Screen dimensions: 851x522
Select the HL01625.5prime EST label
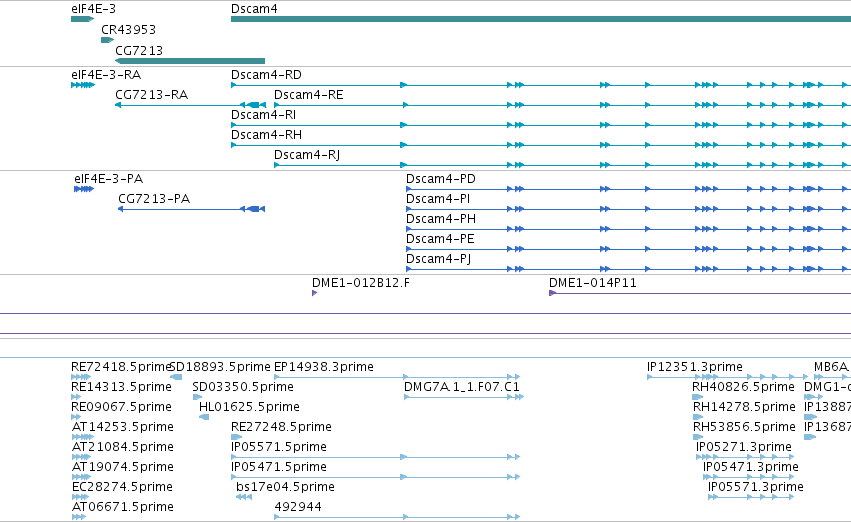point(249,407)
